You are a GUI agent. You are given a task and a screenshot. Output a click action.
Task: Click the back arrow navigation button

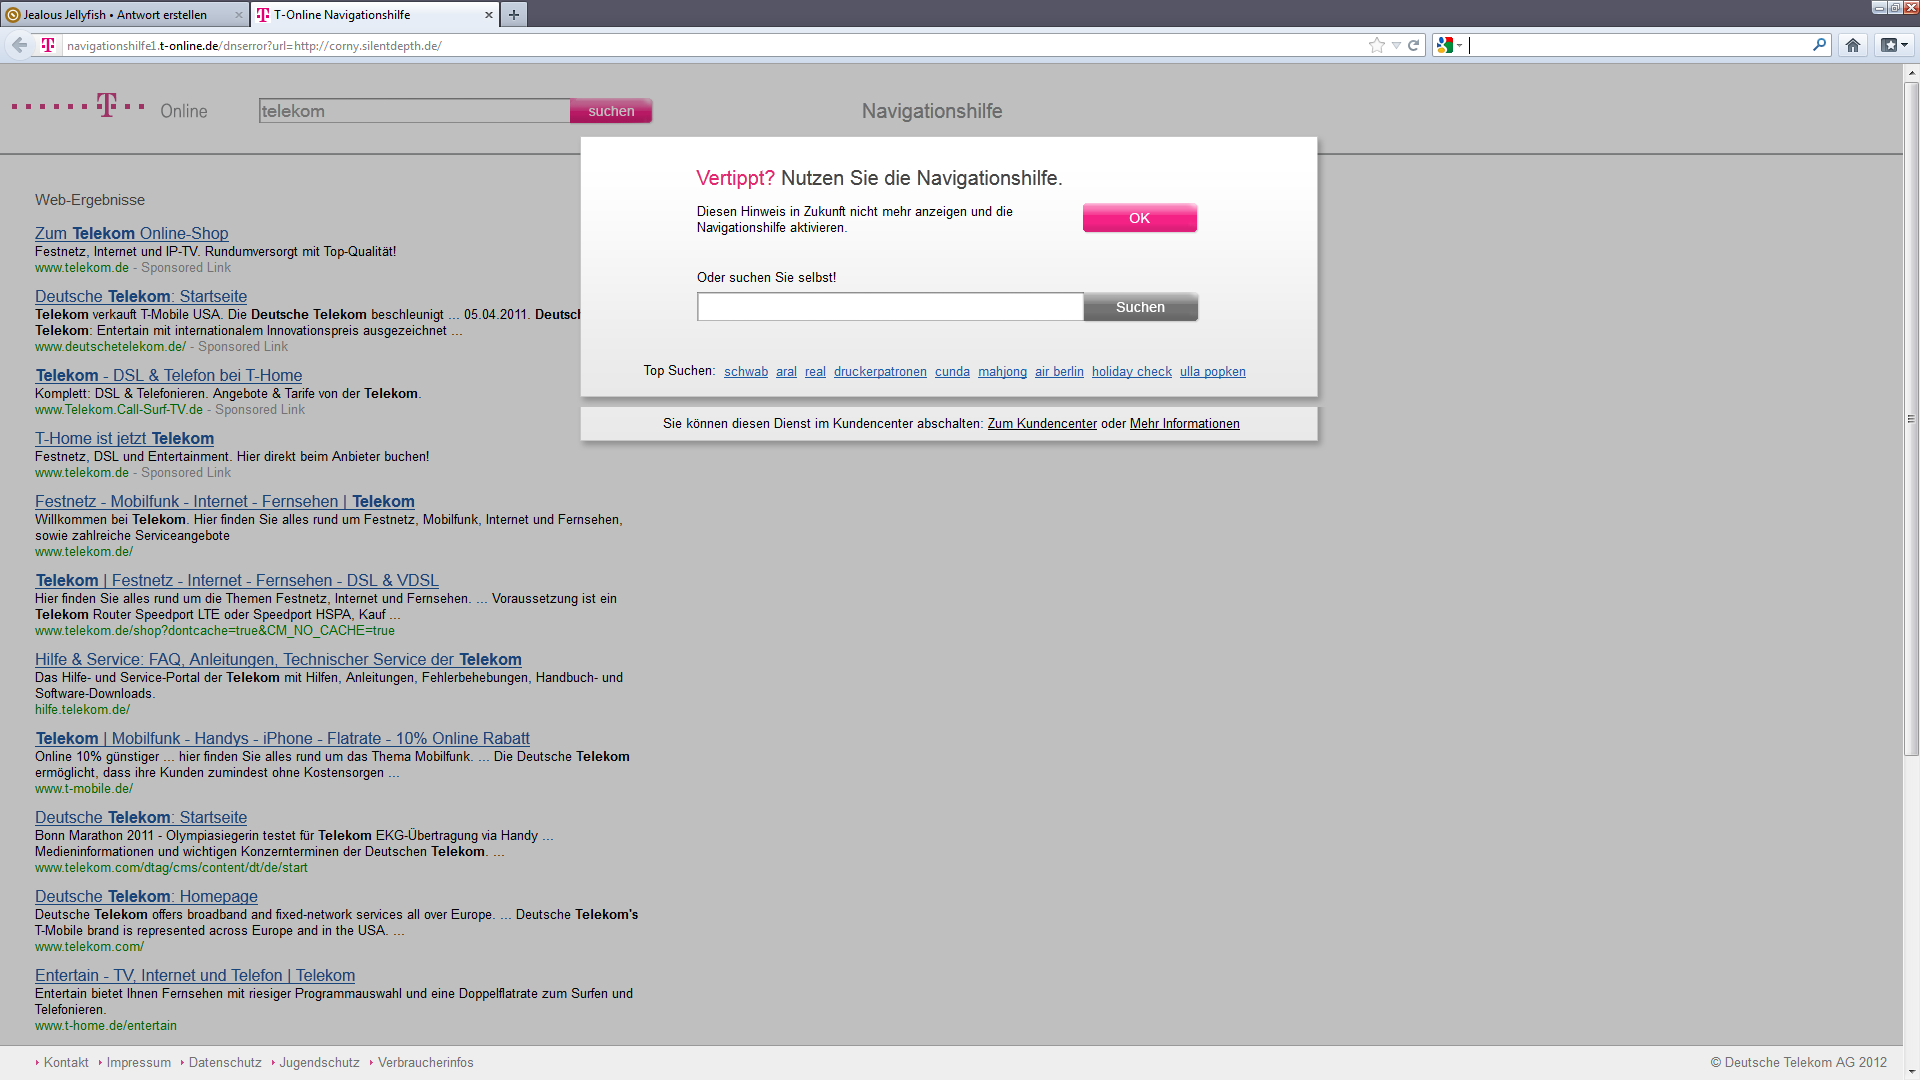click(19, 45)
